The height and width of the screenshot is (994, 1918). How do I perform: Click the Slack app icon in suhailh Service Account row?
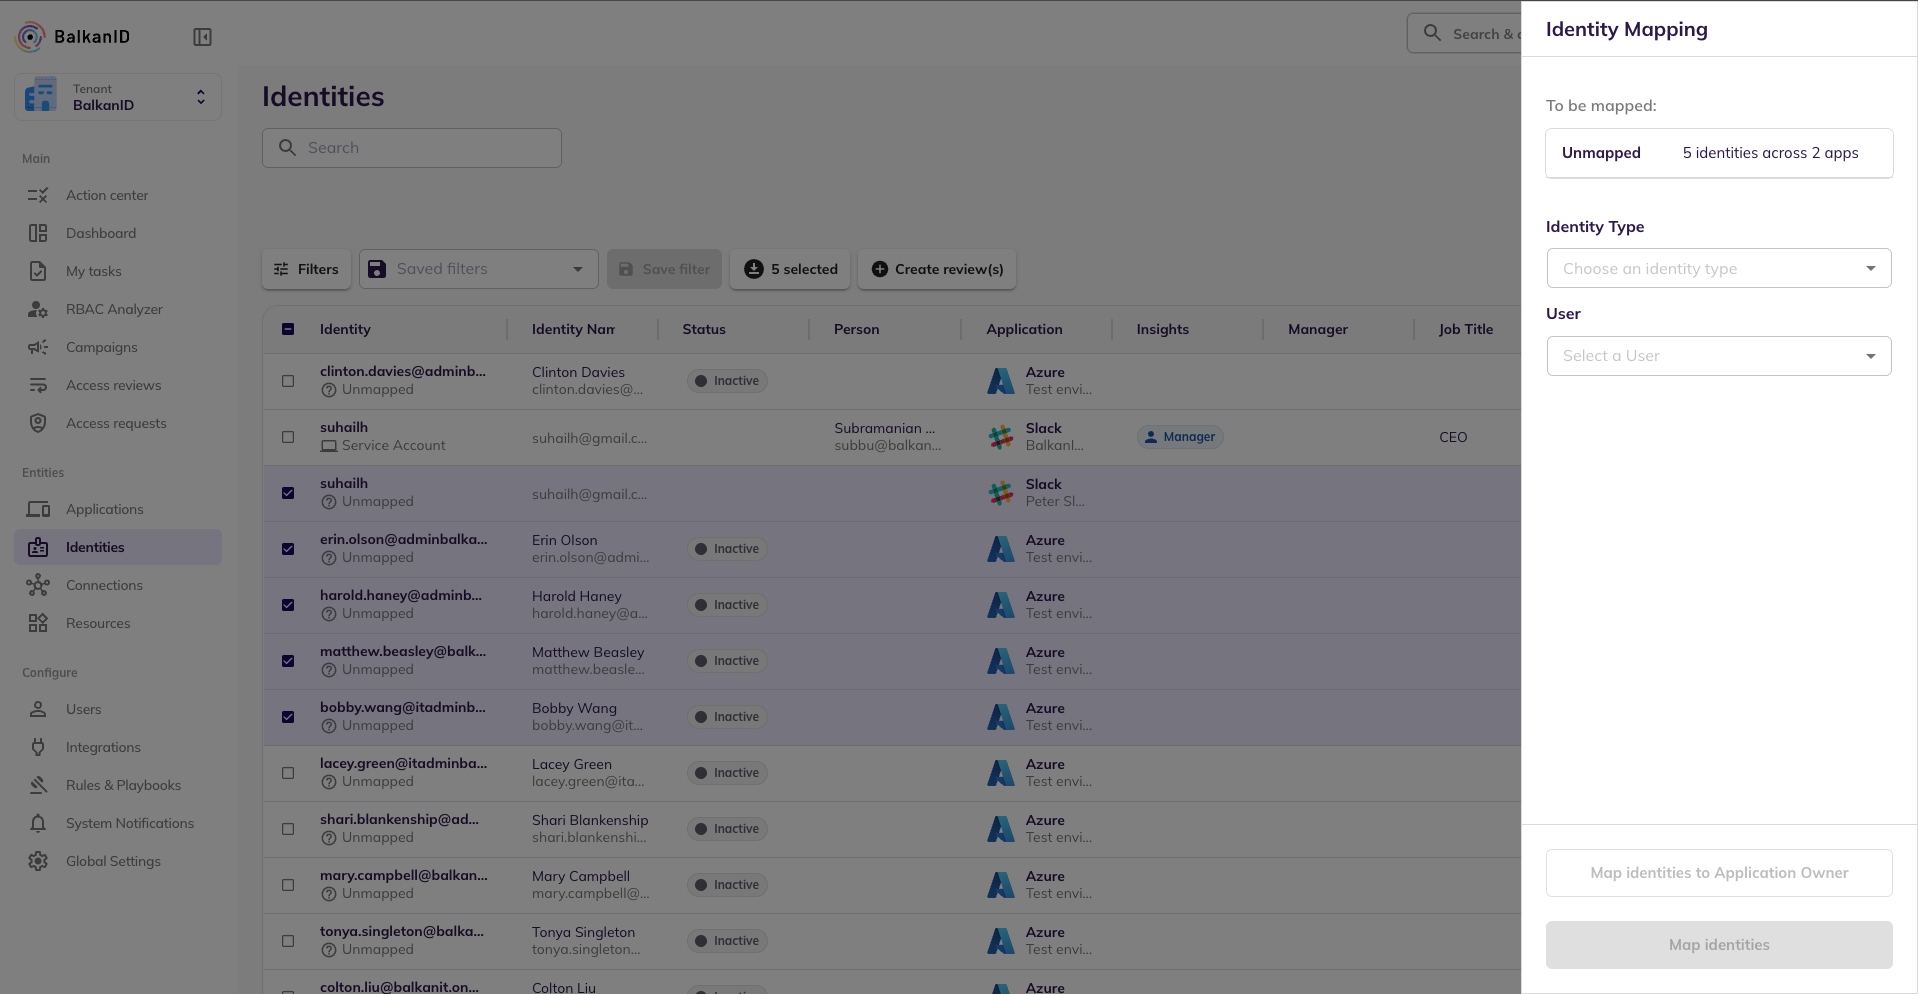[x=1000, y=437]
